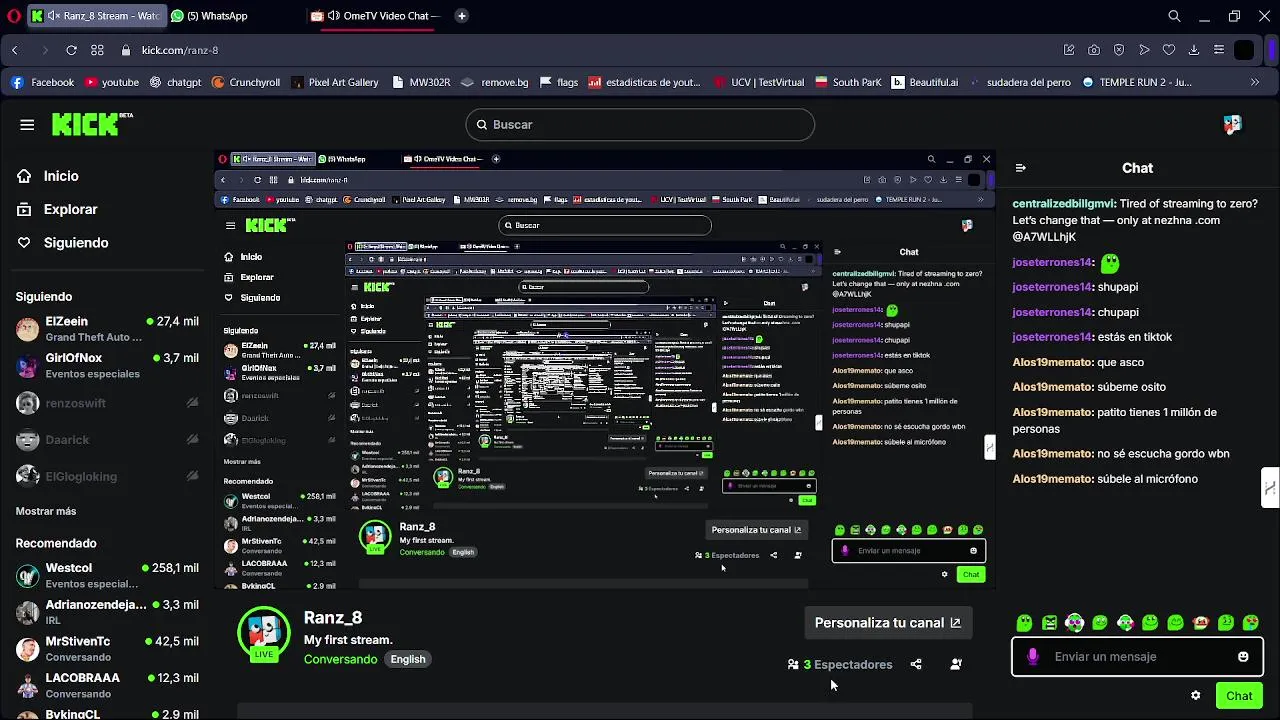This screenshot has width=1280, height=720.
Task: Open the recommended MrStivenTc channel
Action: (x=107, y=649)
